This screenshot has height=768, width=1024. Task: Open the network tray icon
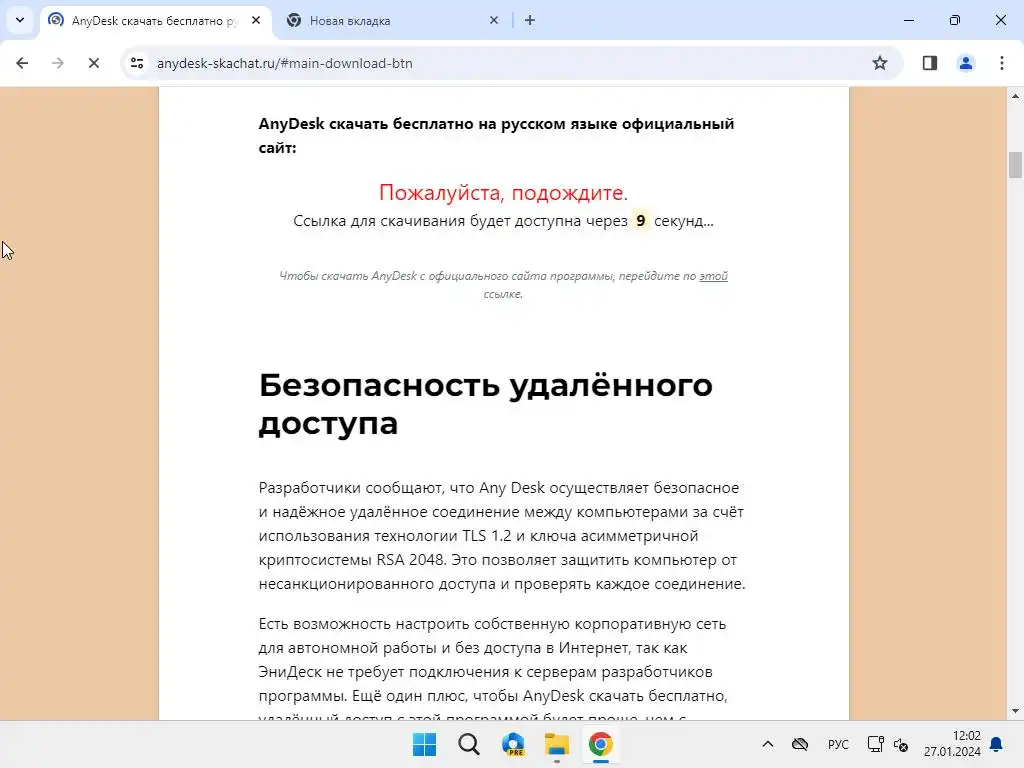click(876, 744)
